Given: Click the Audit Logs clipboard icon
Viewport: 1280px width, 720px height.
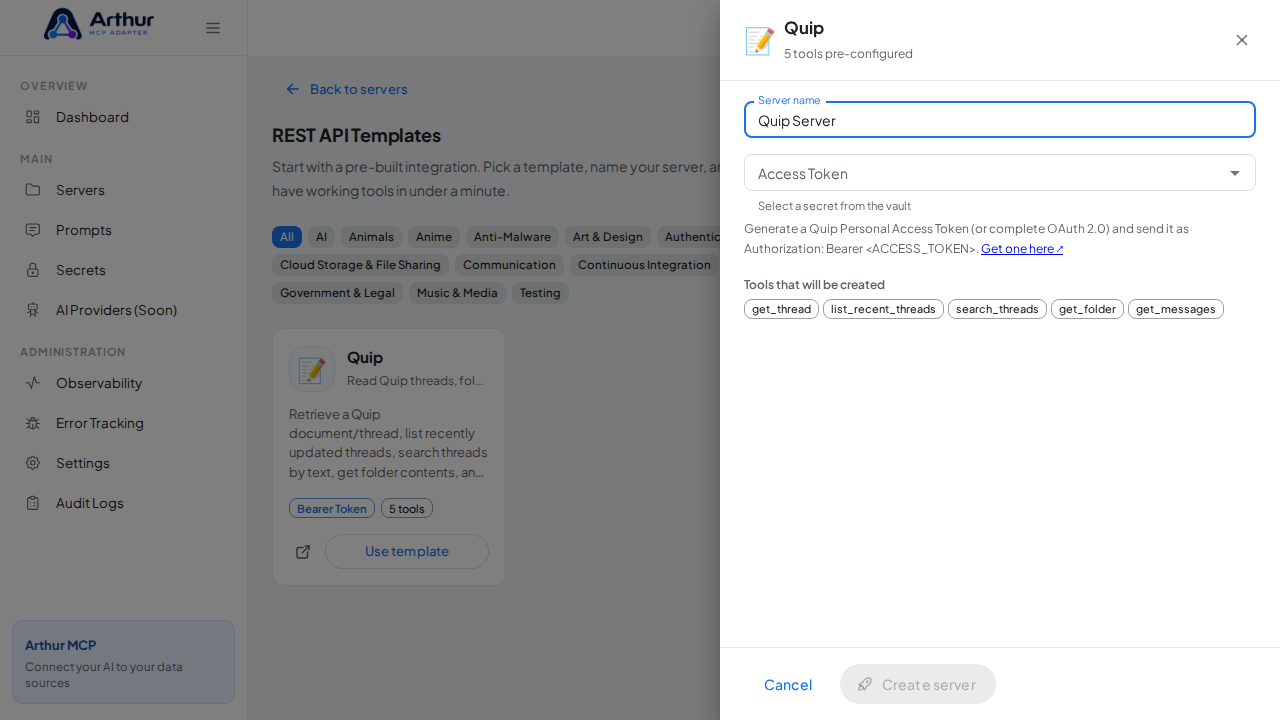Looking at the screenshot, I should point(33,503).
